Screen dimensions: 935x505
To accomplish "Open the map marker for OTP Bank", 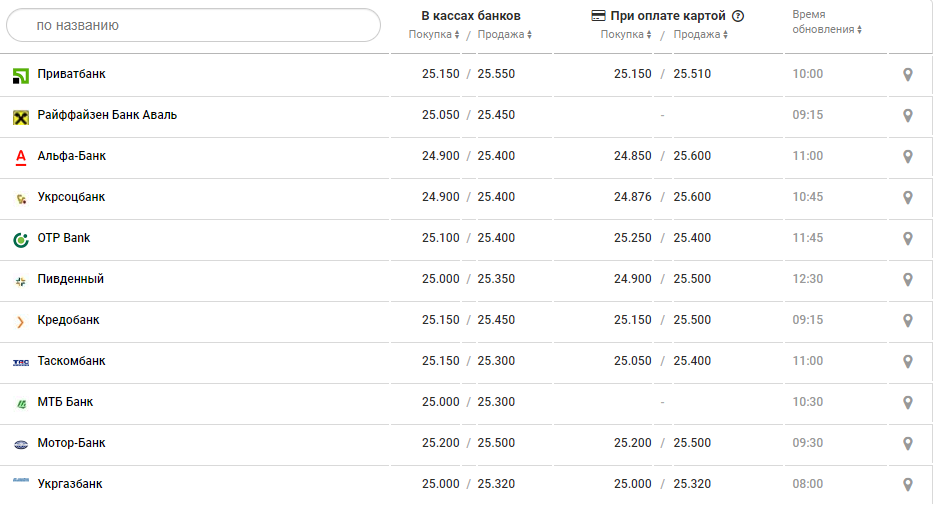I will click(907, 238).
